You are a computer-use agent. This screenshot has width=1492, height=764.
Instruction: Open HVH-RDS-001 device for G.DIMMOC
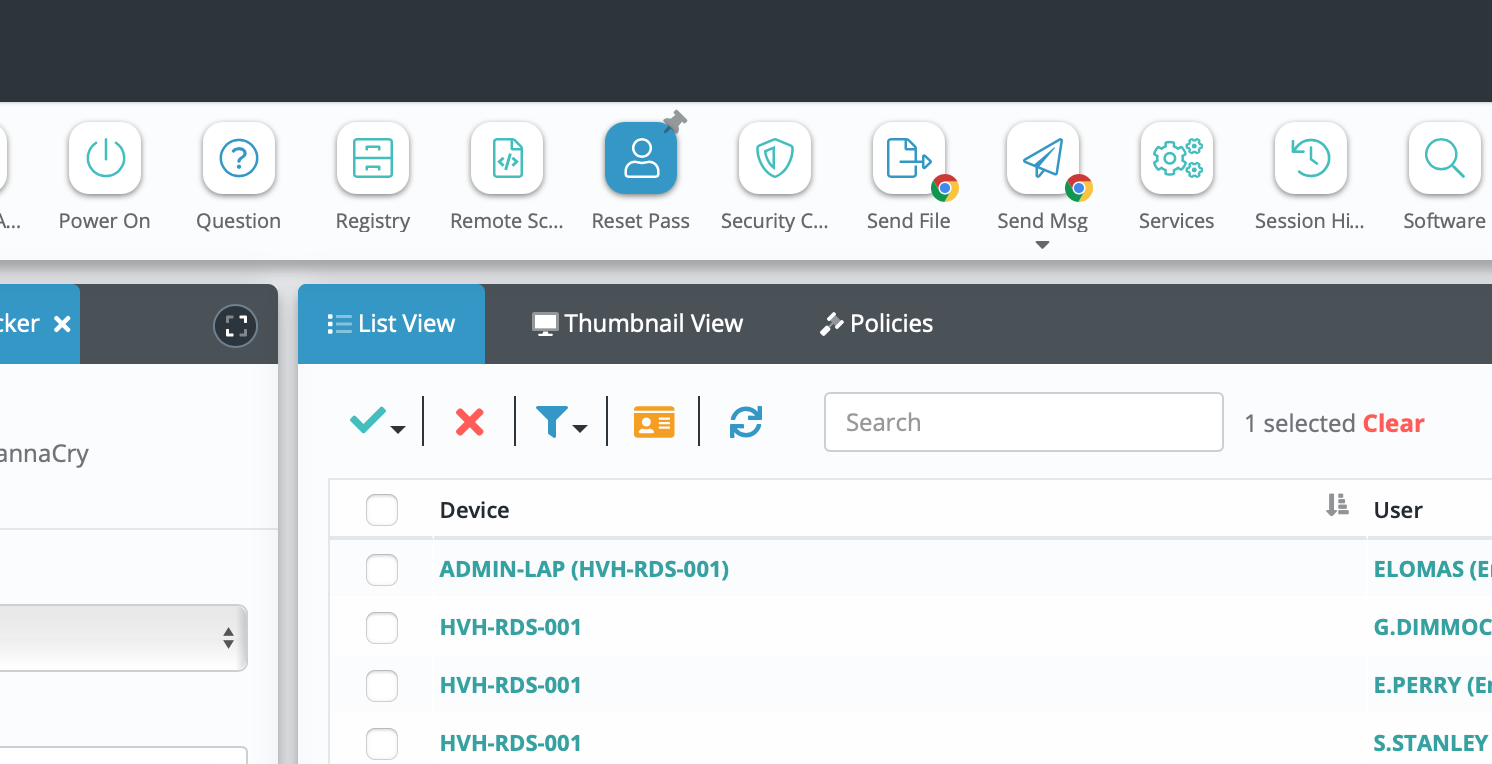511,627
